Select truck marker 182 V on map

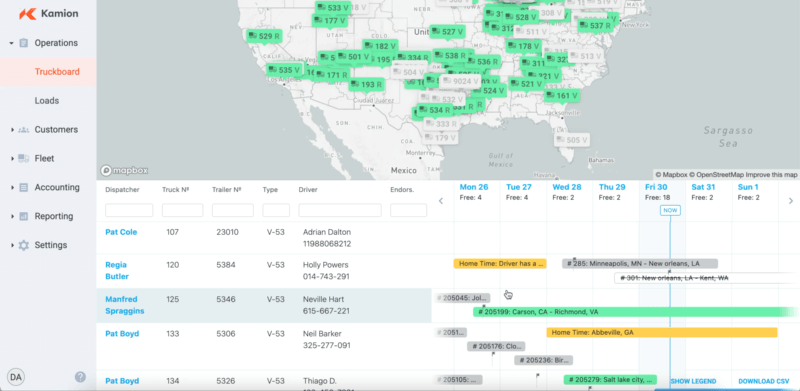click(x=380, y=46)
